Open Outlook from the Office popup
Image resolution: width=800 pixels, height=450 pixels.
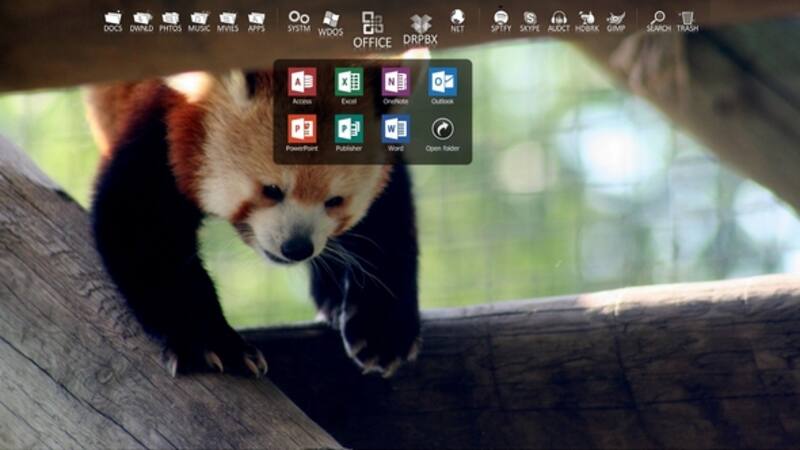[x=442, y=82]
